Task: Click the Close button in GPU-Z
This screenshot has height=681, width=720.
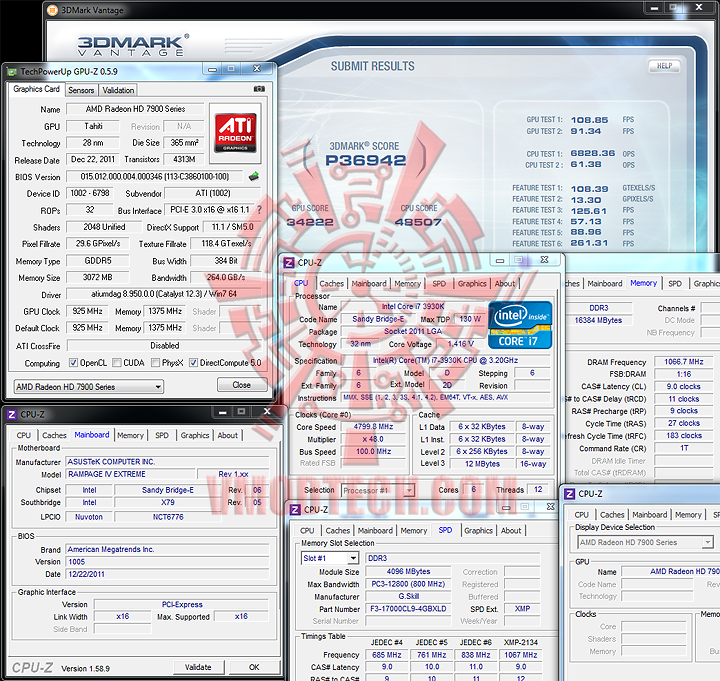Action: coord(242,385)
